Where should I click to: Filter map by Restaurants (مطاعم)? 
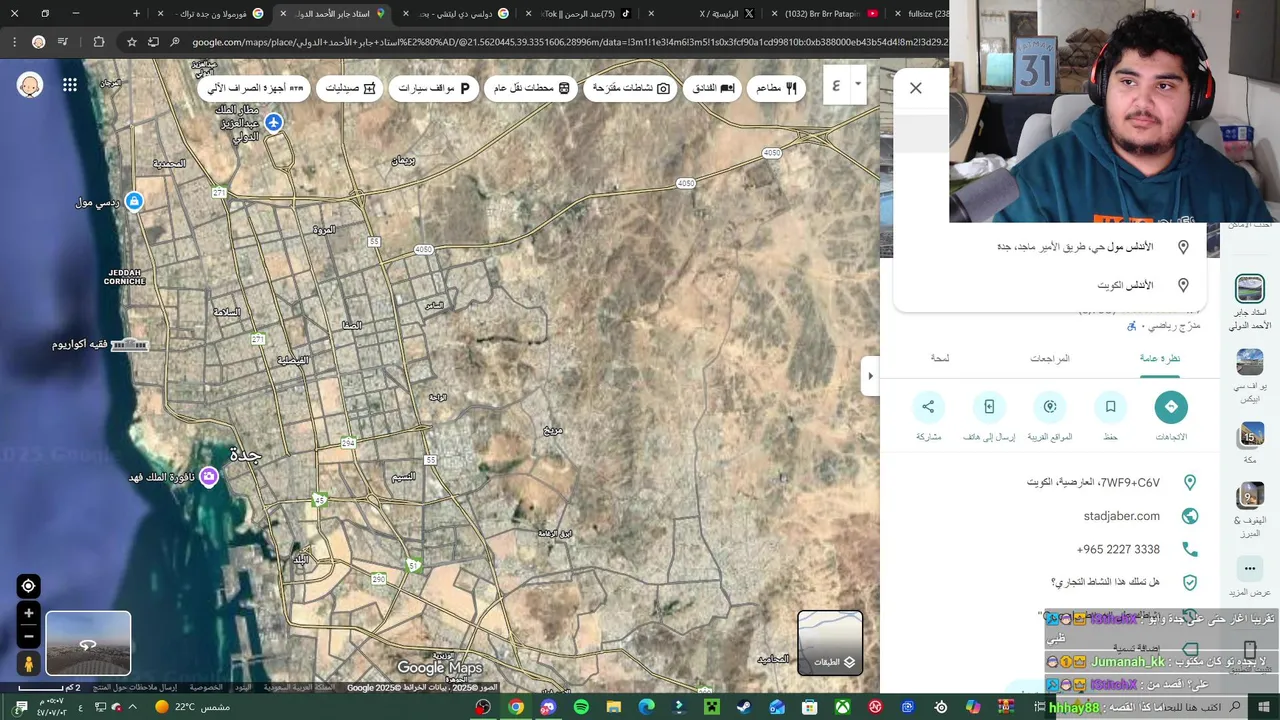point(776,88)
